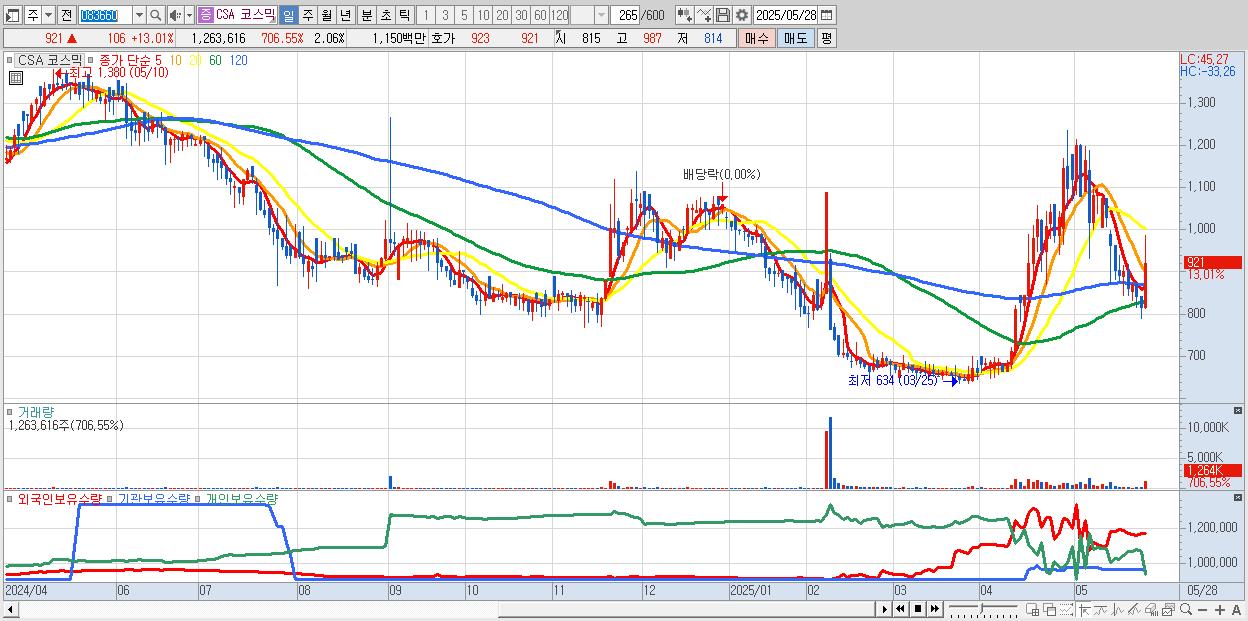Select the daily (일) chart period
The height and width of the screenshot is (621, 1248).
coord(288,15)
